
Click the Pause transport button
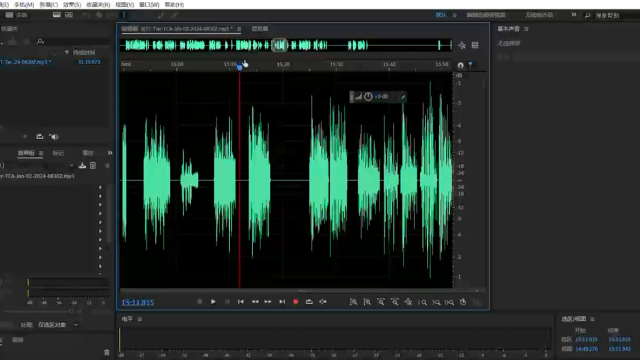[x=227, y=302]
